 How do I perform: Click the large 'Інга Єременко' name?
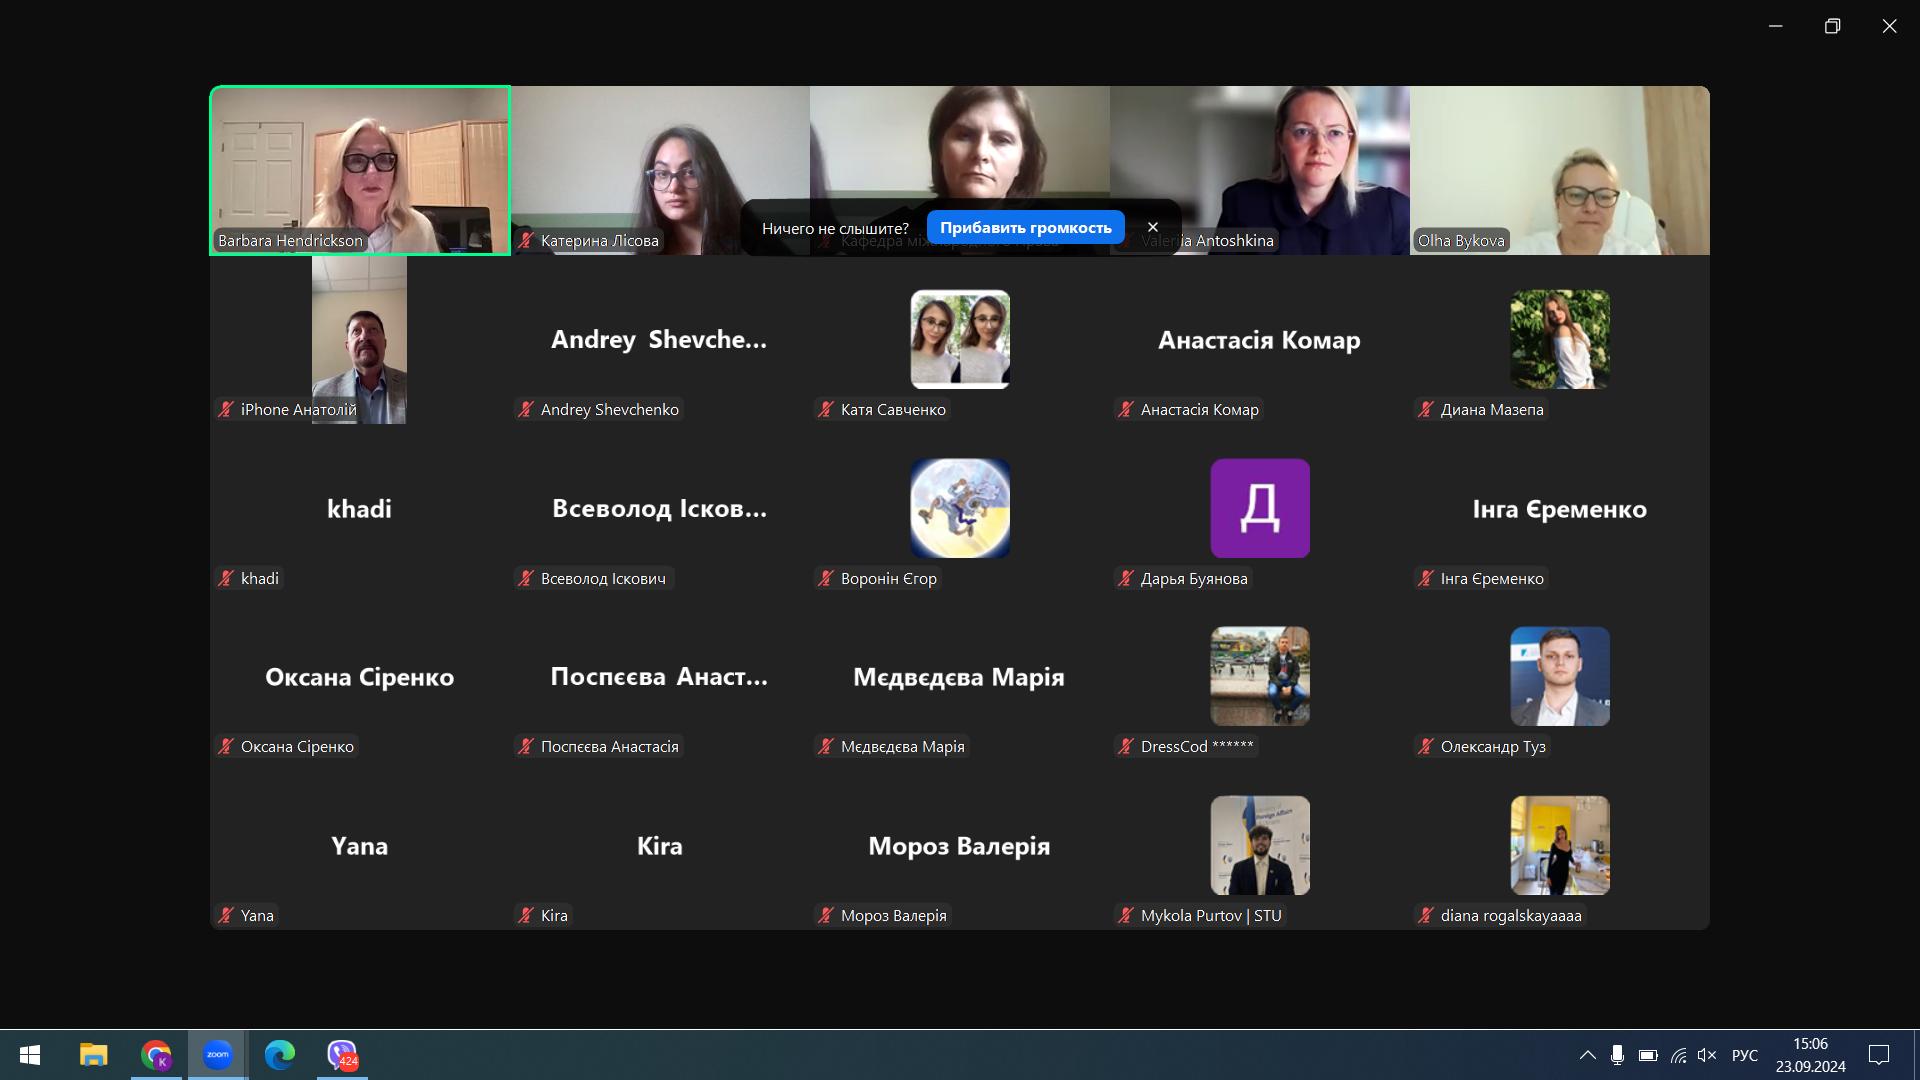(x=1559, y=509)
